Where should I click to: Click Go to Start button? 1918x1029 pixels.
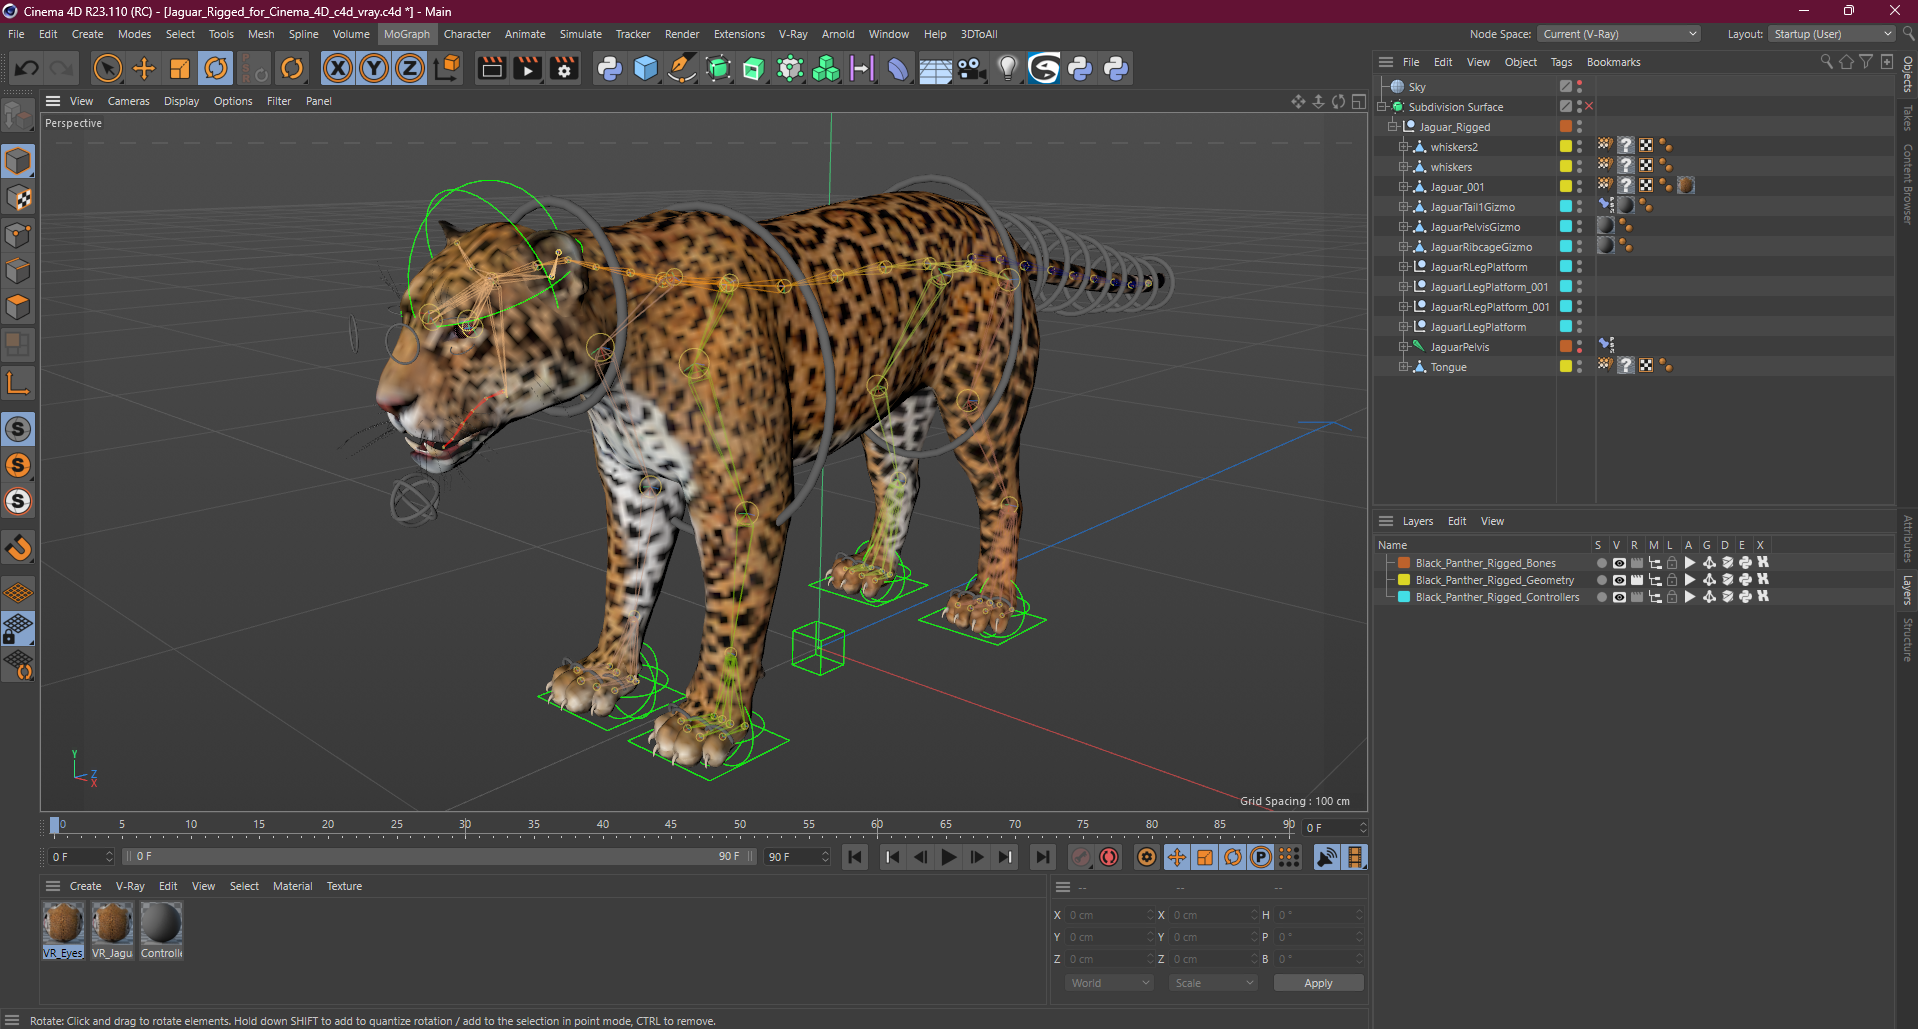[x=855, y=857]
